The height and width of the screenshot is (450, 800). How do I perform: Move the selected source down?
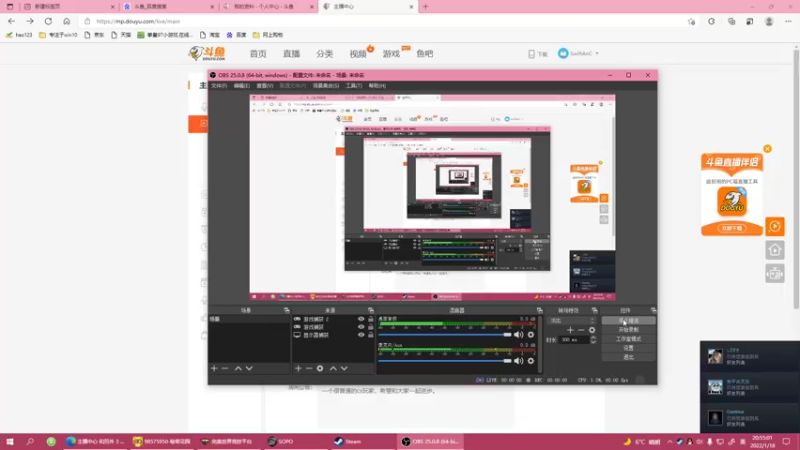point(345,368)
